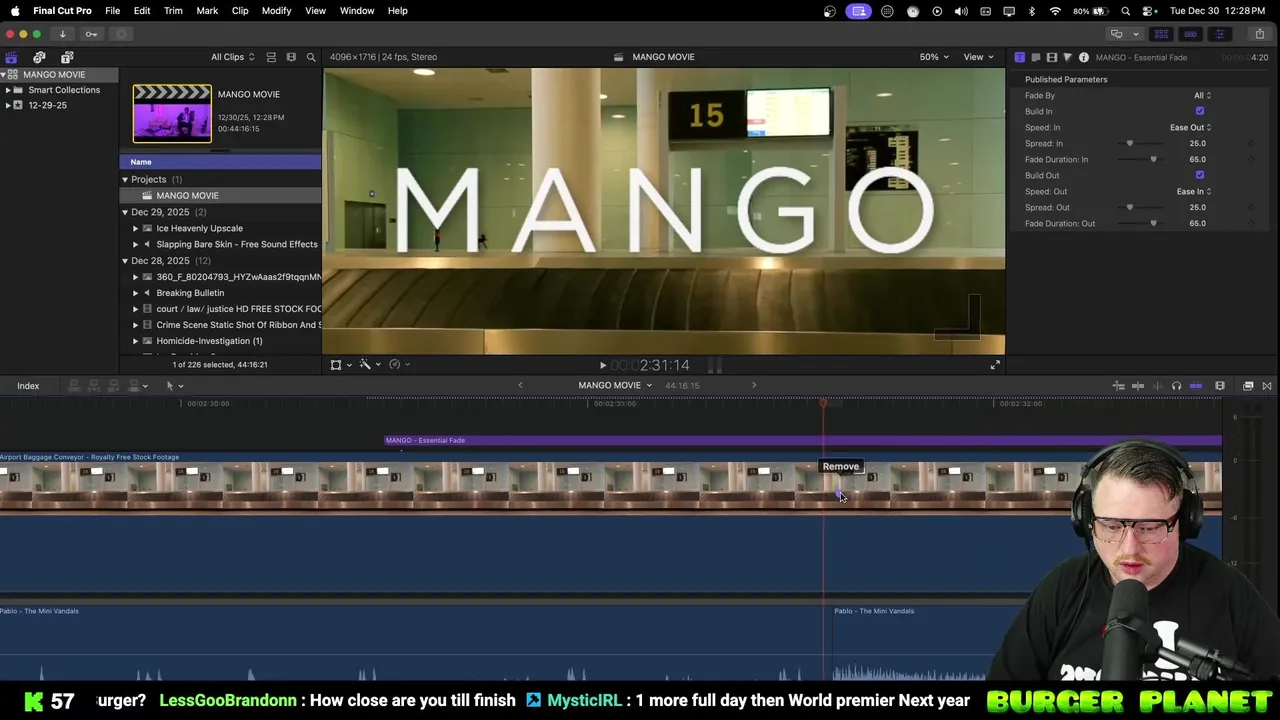Select the MANGO MOVIE project thumbnail
Screen dimensions: 1280x720
pos(172,113)
